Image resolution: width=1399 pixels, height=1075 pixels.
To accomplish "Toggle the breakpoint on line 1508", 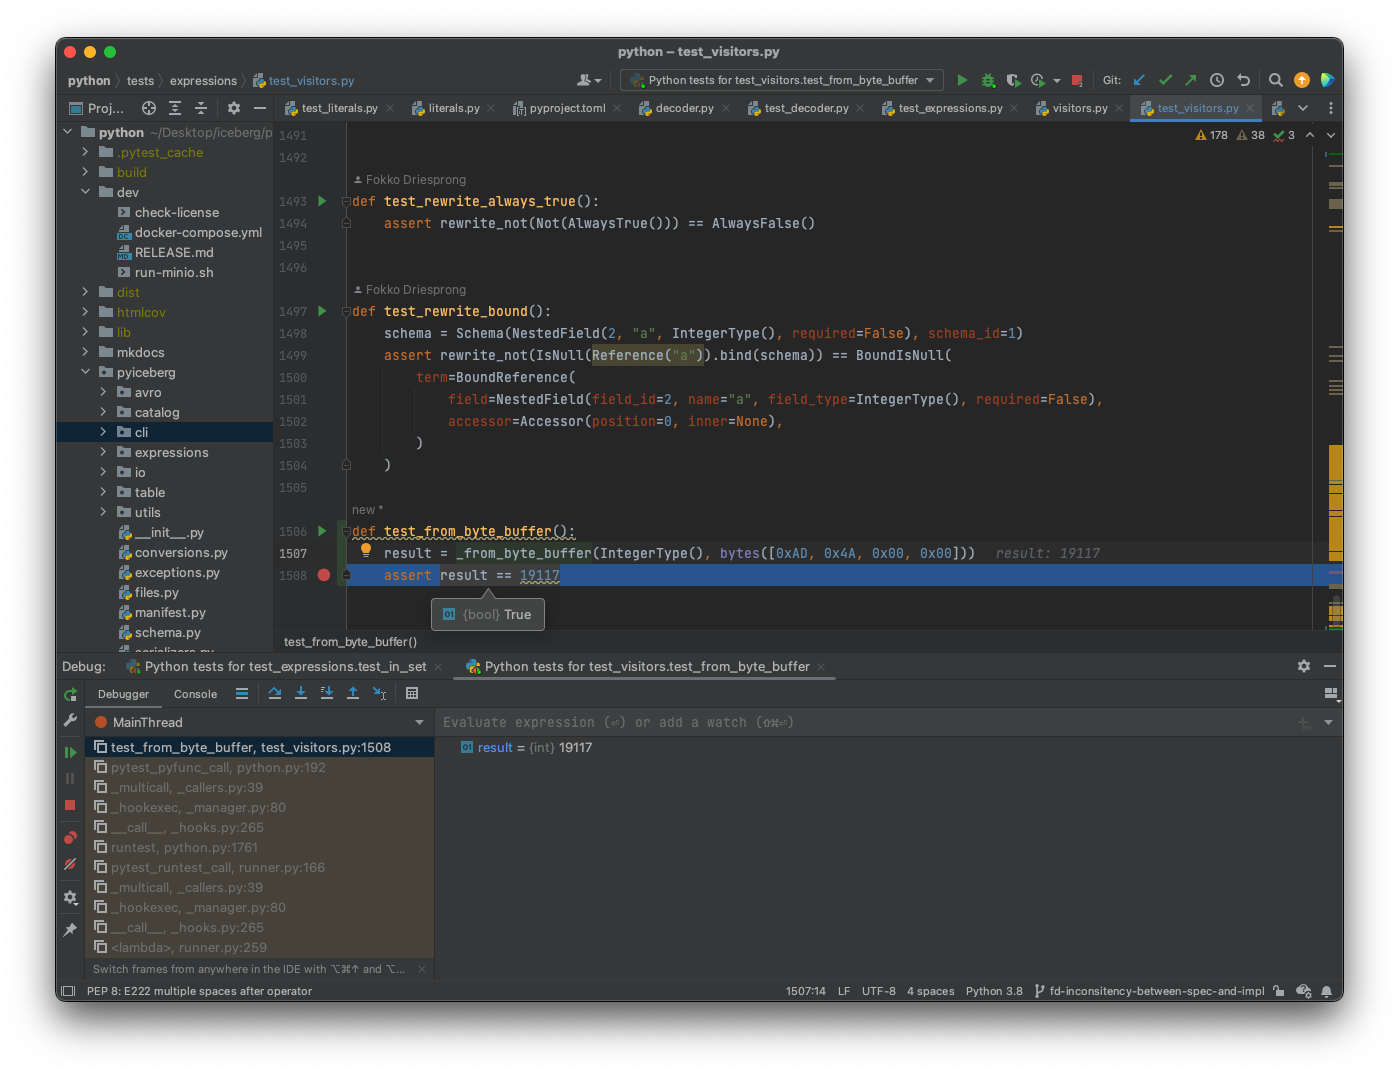I will (x=323, y=575).
